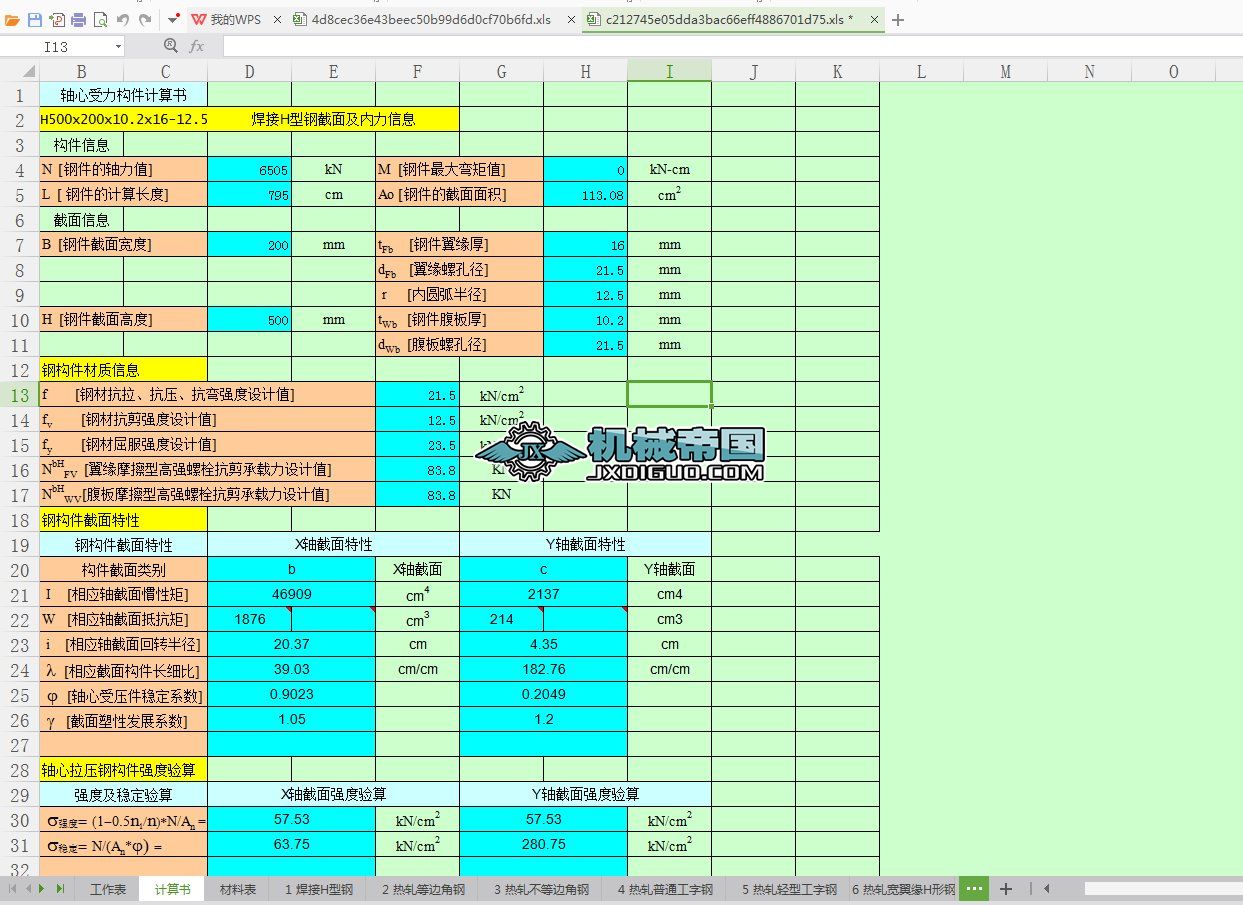Click the zoom magnifier icon by formula bar
The image size is (1243, 905).
coord(170,46)
